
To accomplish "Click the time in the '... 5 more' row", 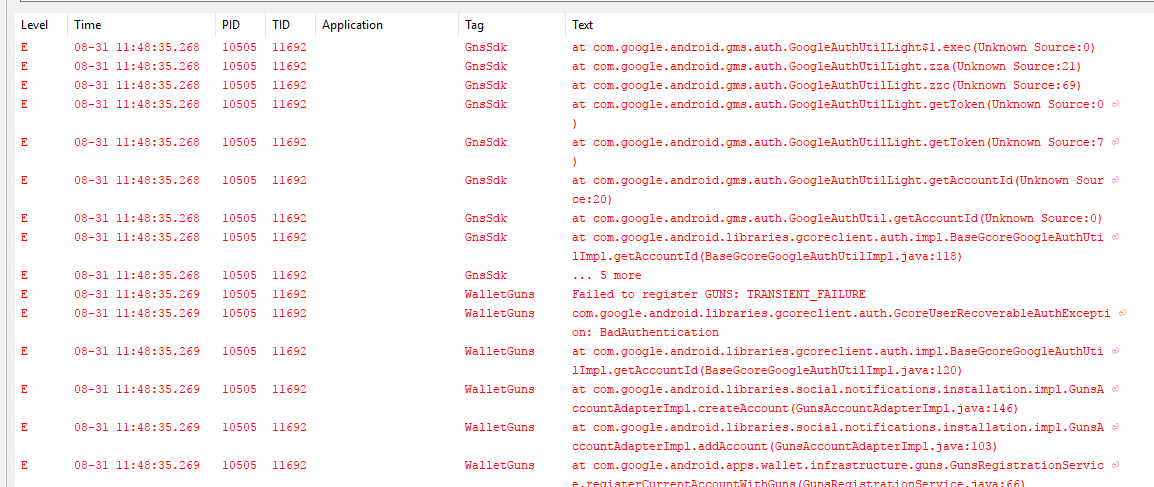I will point(137,275).
